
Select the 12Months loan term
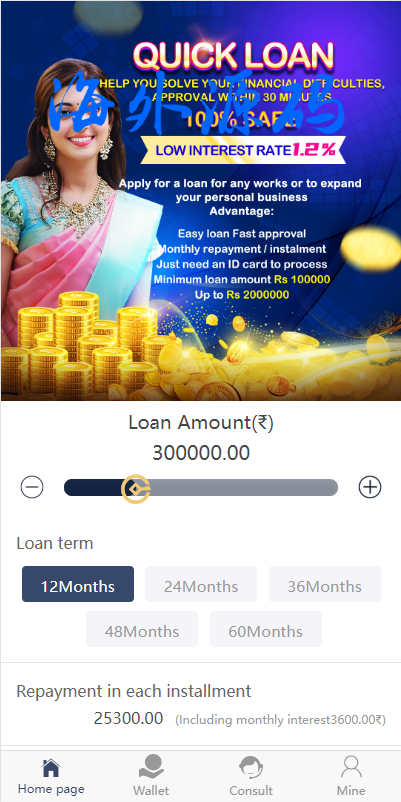click(x=78, y=584)
